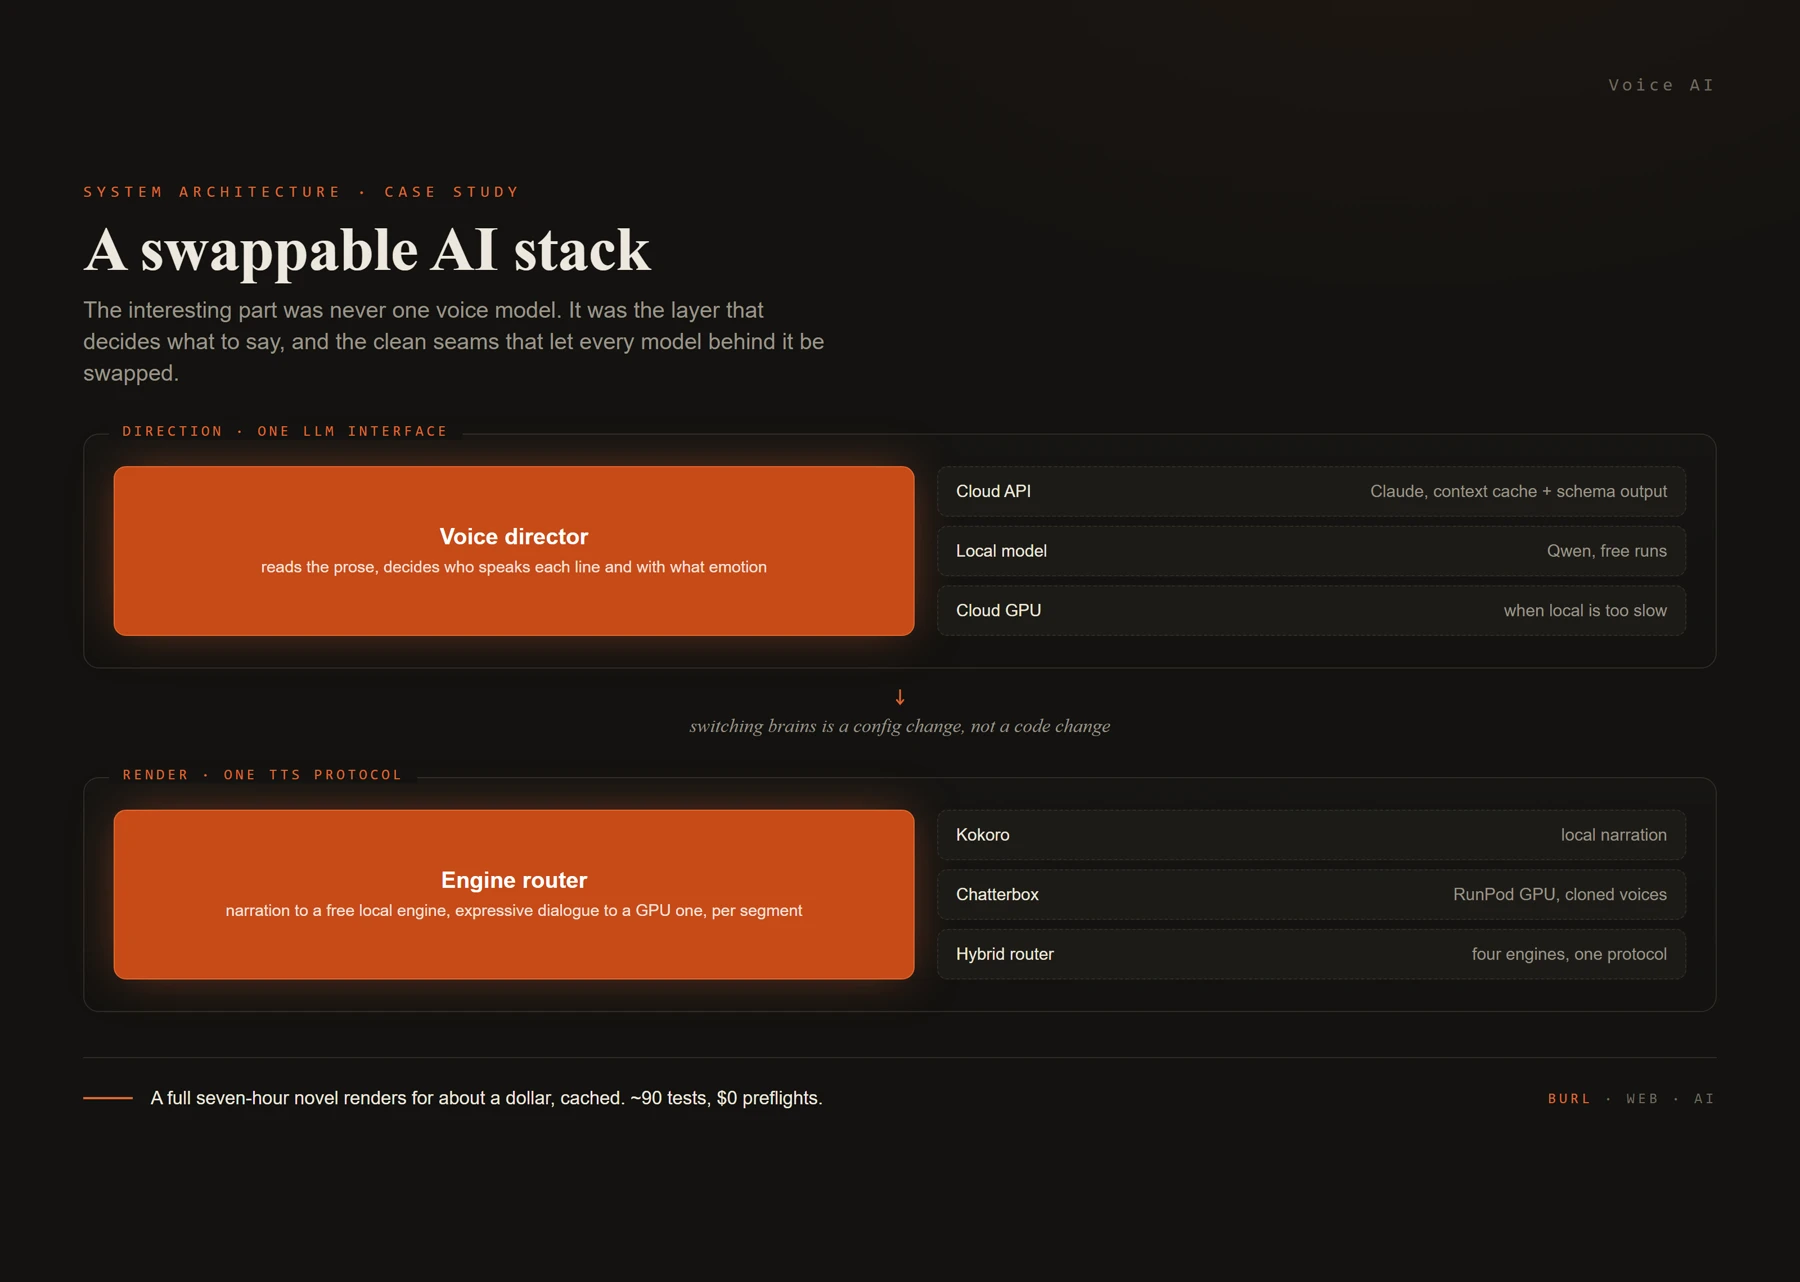
Task: Click the intro paragraph about one voice model
Action: pyautogui.click(x=454, y=342)
